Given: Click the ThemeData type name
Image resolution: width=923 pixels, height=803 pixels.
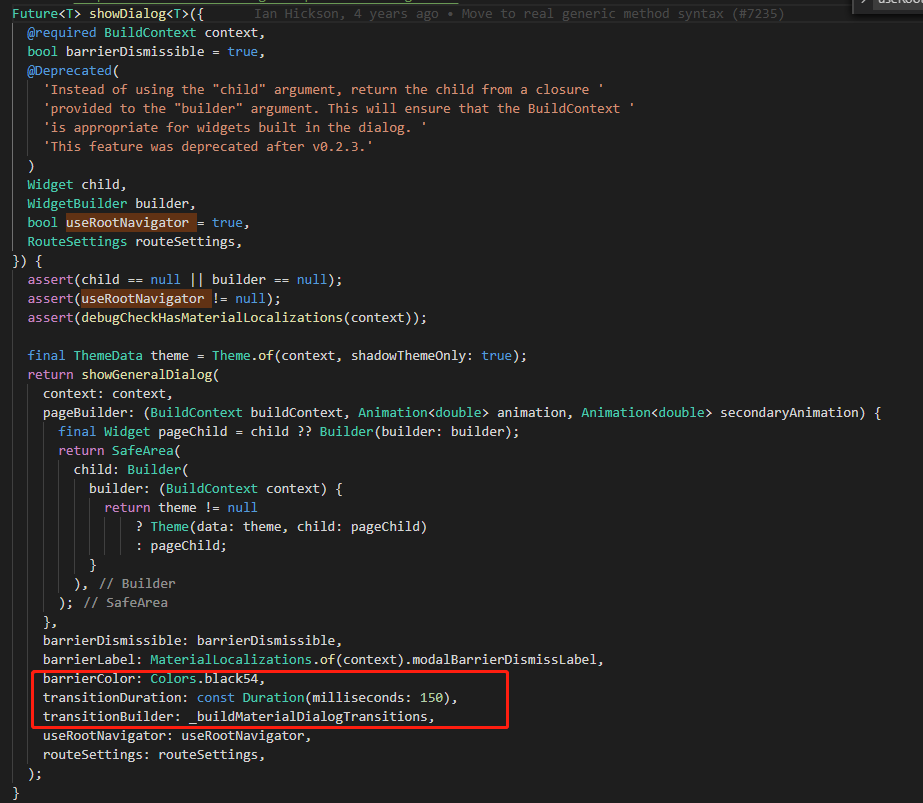Looking at the screenshot, I should [x=108, y=356].
